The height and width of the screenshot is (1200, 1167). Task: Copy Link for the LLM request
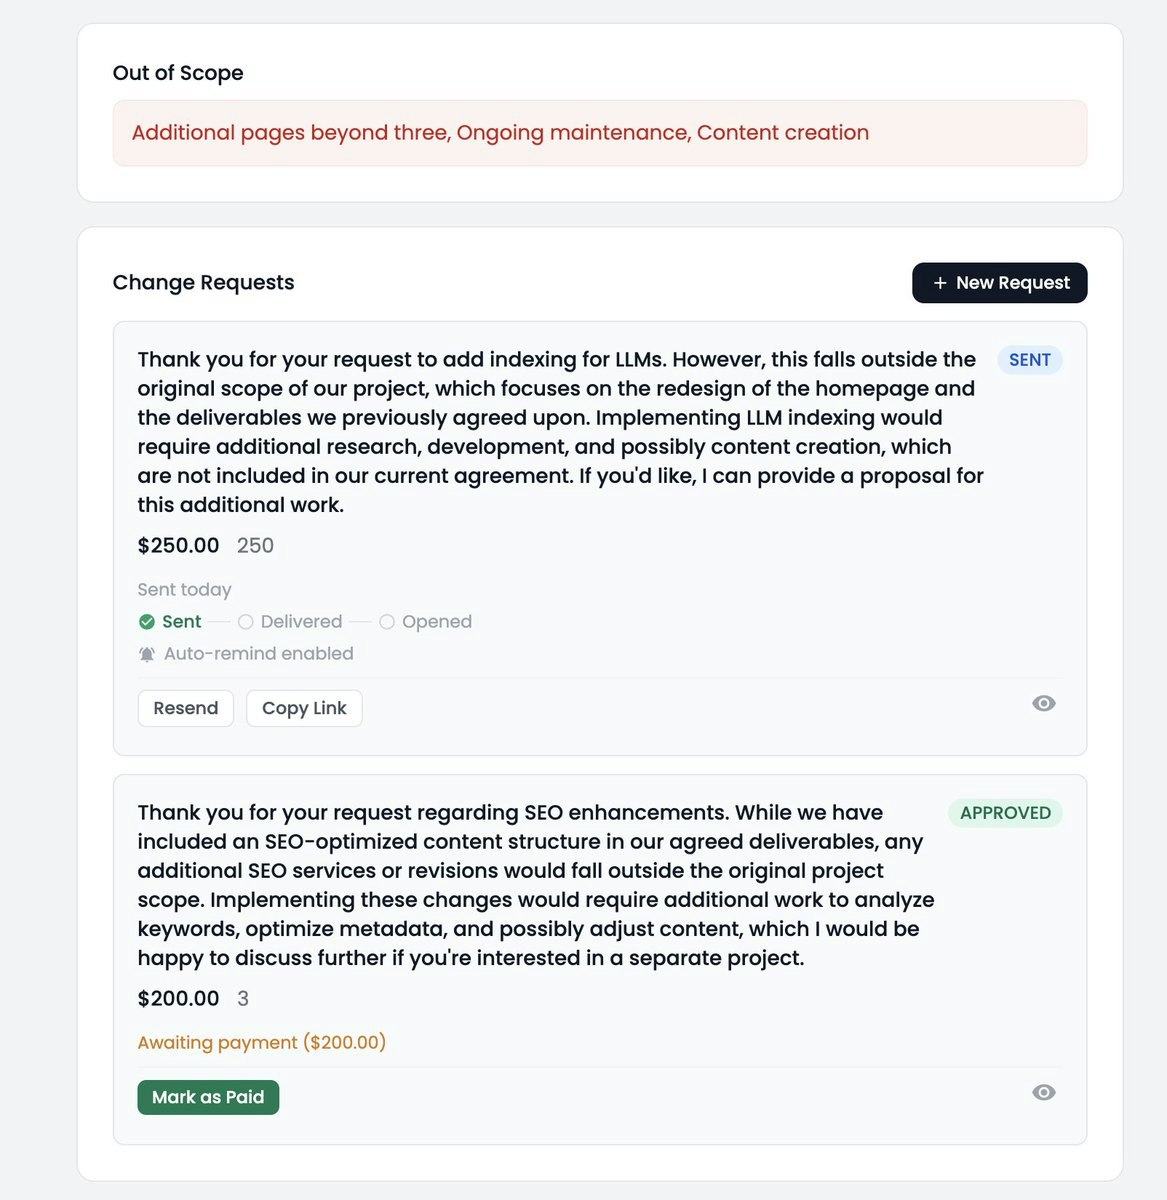(304, 708)
